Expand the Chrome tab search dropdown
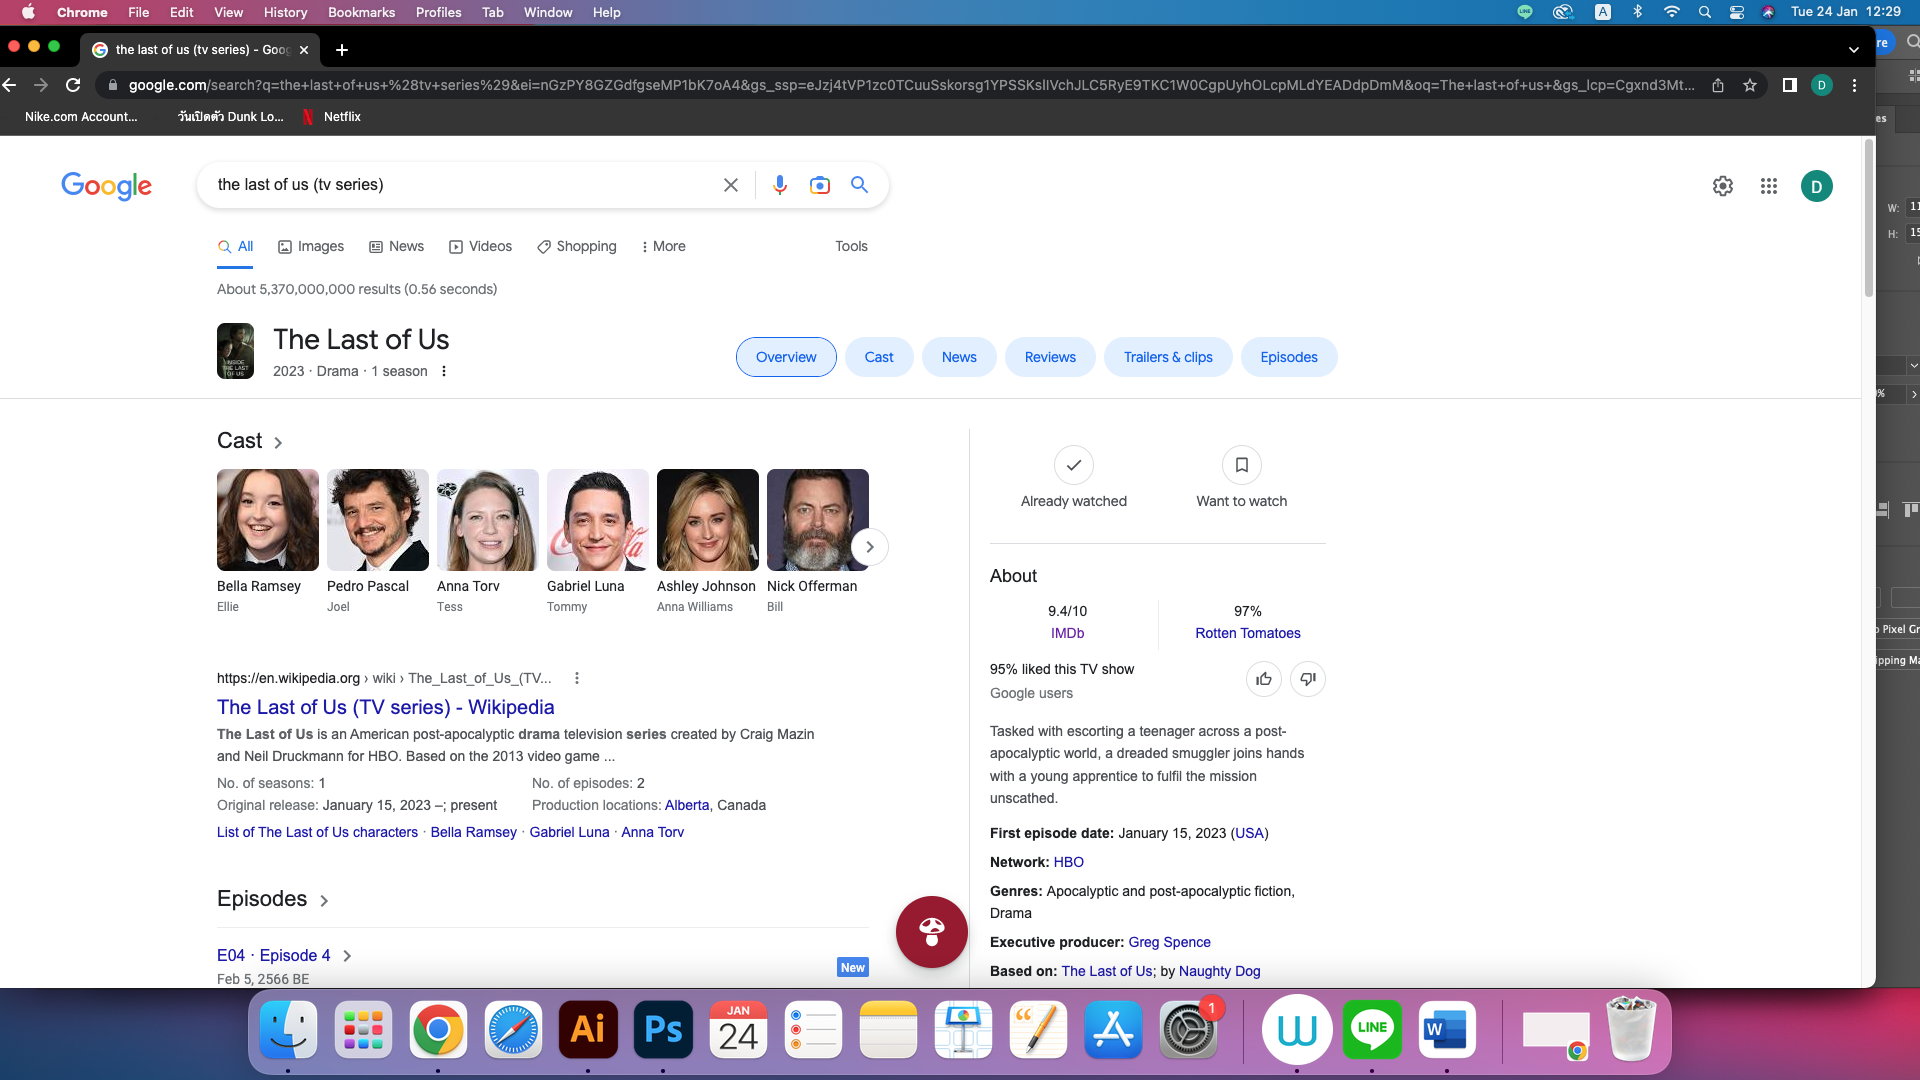Screen dimensions: 1920x1080 coord(1854,50)
